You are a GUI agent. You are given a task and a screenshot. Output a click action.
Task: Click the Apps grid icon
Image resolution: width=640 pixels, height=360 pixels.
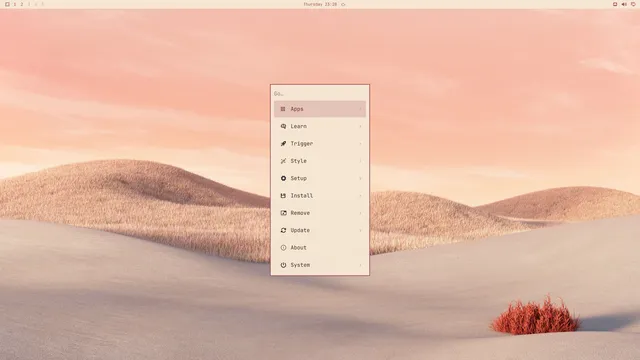point(283,109)
